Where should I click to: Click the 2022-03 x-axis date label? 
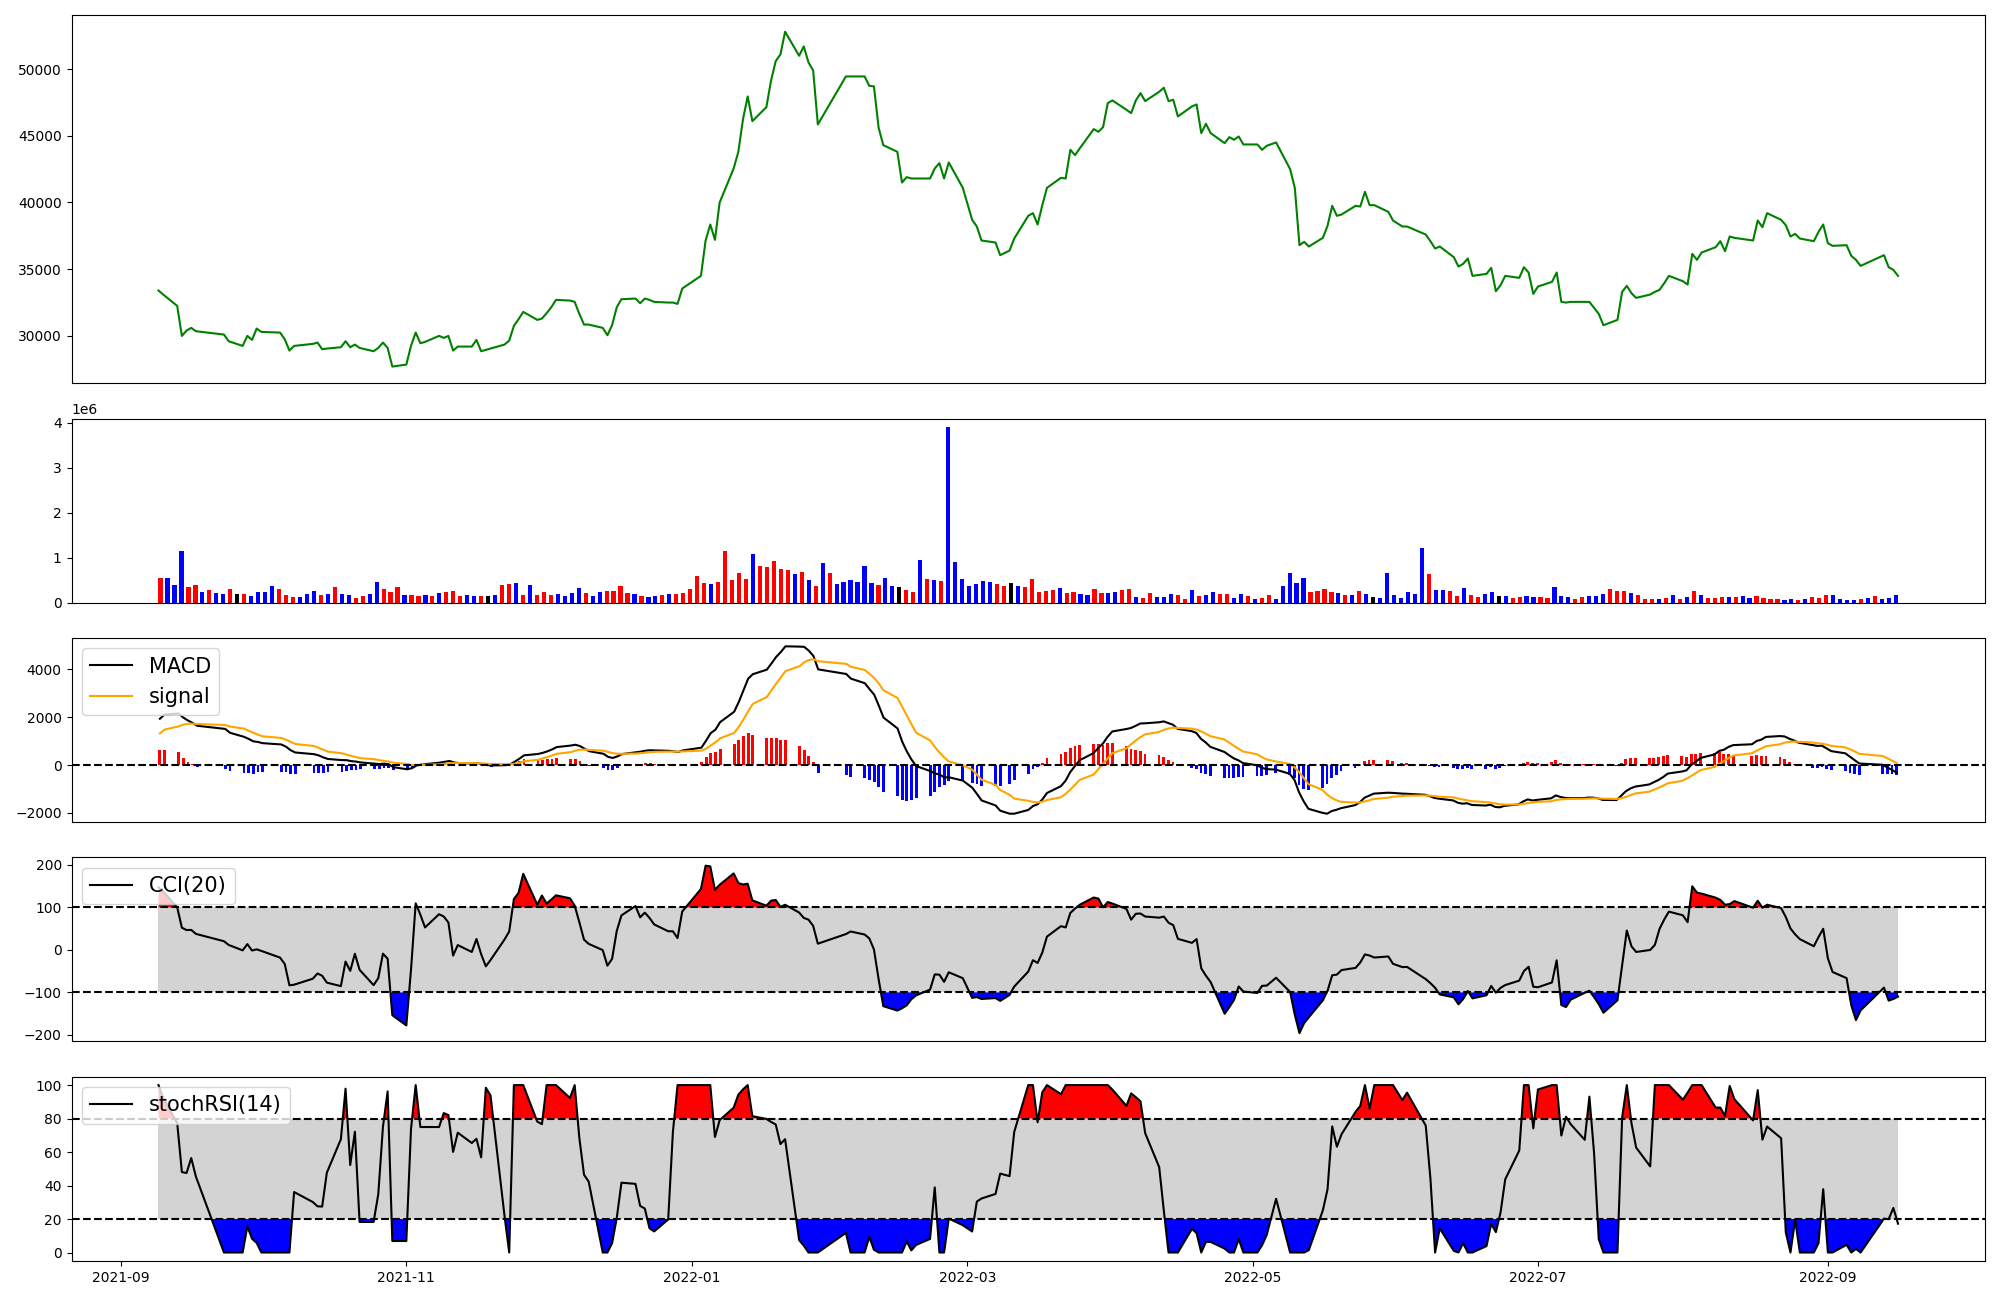967,1277
